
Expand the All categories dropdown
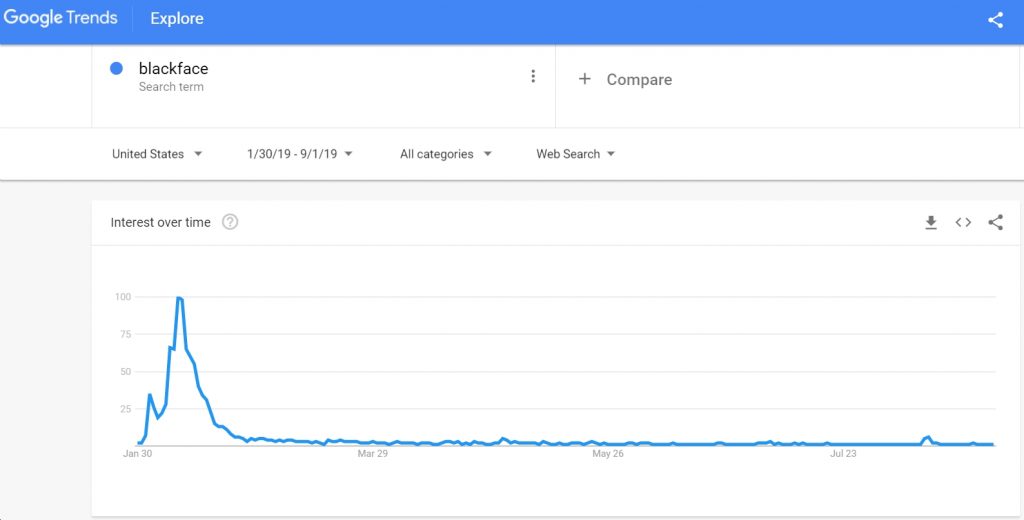445,154
